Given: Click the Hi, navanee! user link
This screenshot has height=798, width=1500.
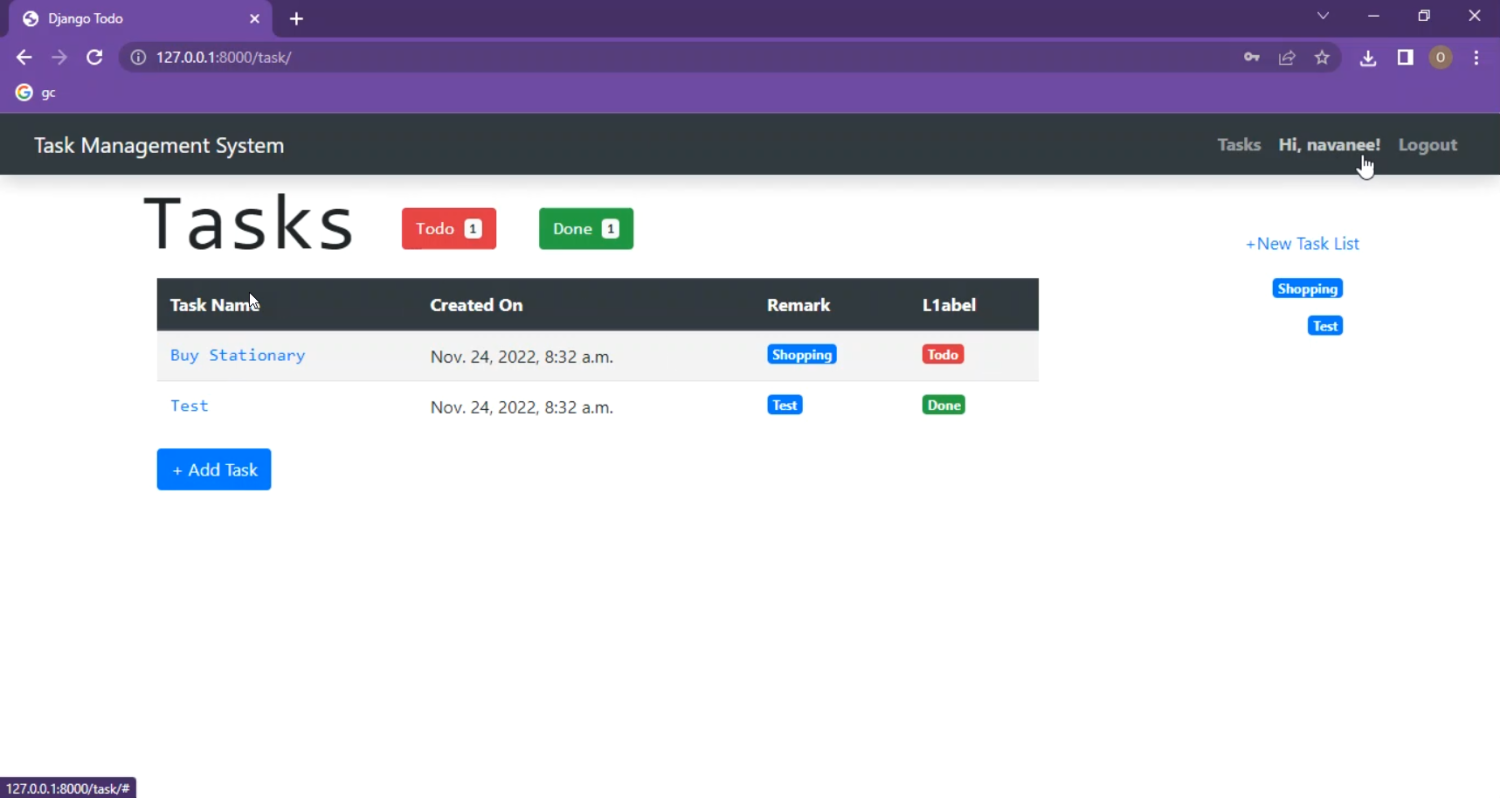Looking at the screenshot, I should click(1329, 145).
